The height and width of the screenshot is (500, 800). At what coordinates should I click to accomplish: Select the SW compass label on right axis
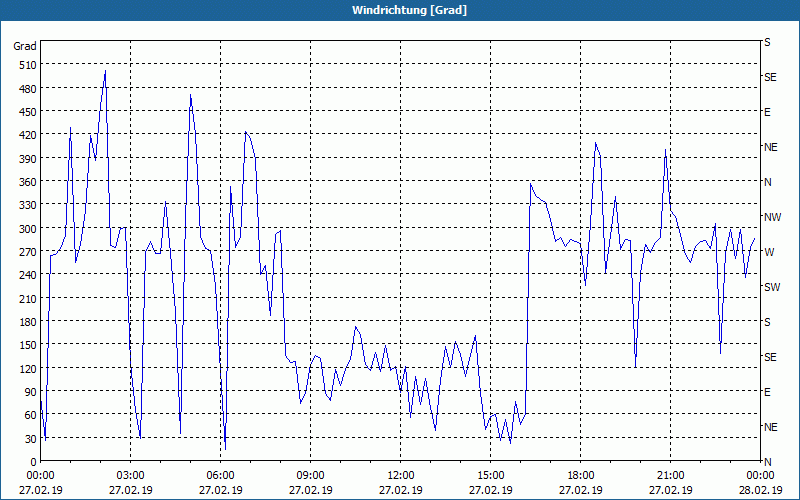(772, 287)
